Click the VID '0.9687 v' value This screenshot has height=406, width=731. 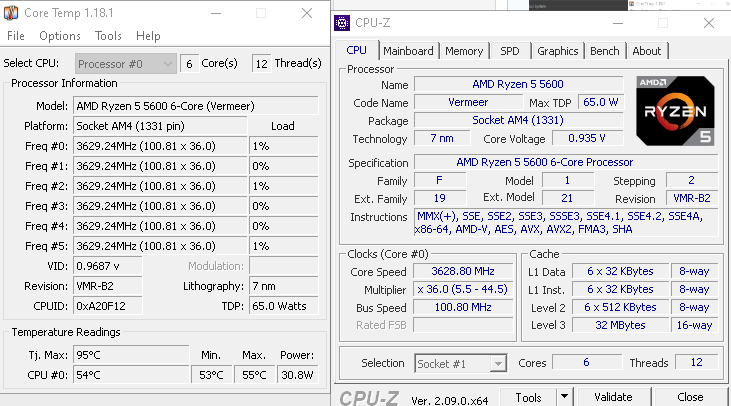[x=107, y=266]
